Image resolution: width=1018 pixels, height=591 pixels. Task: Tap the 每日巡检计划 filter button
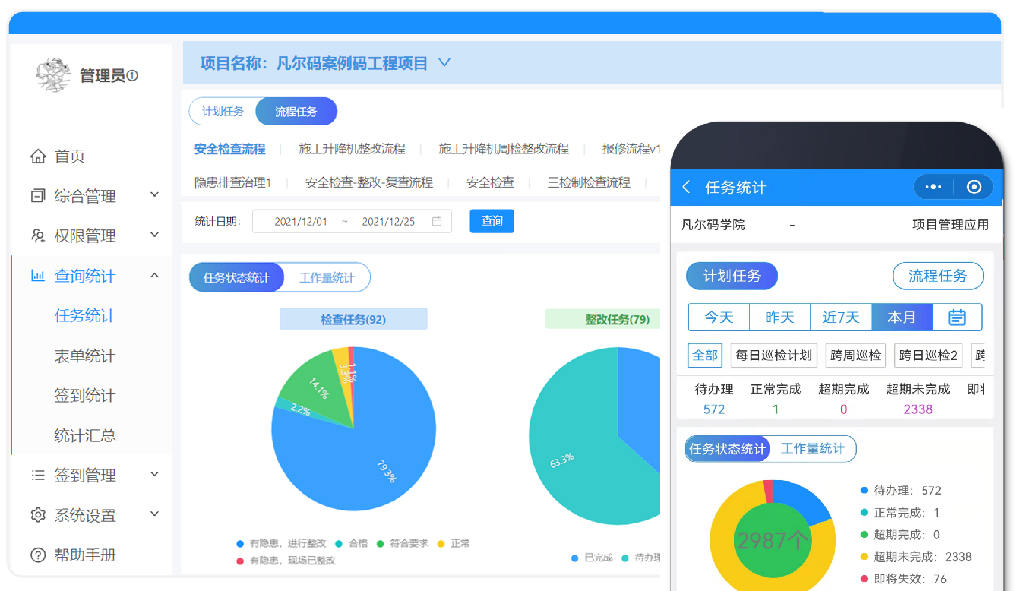774,355
